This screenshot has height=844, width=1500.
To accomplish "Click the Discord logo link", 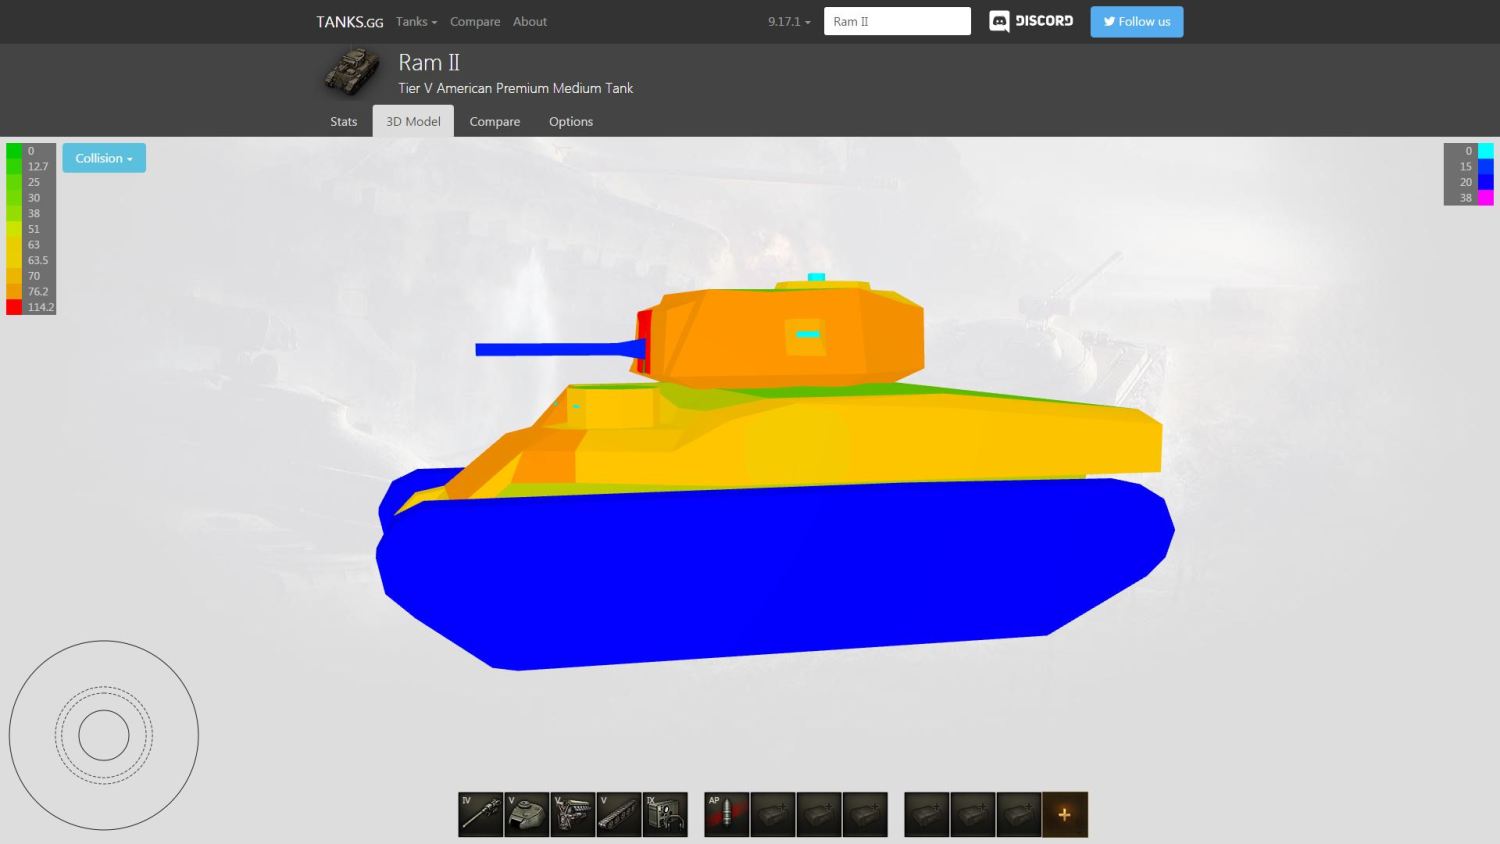I will [x=1031, y=21].
